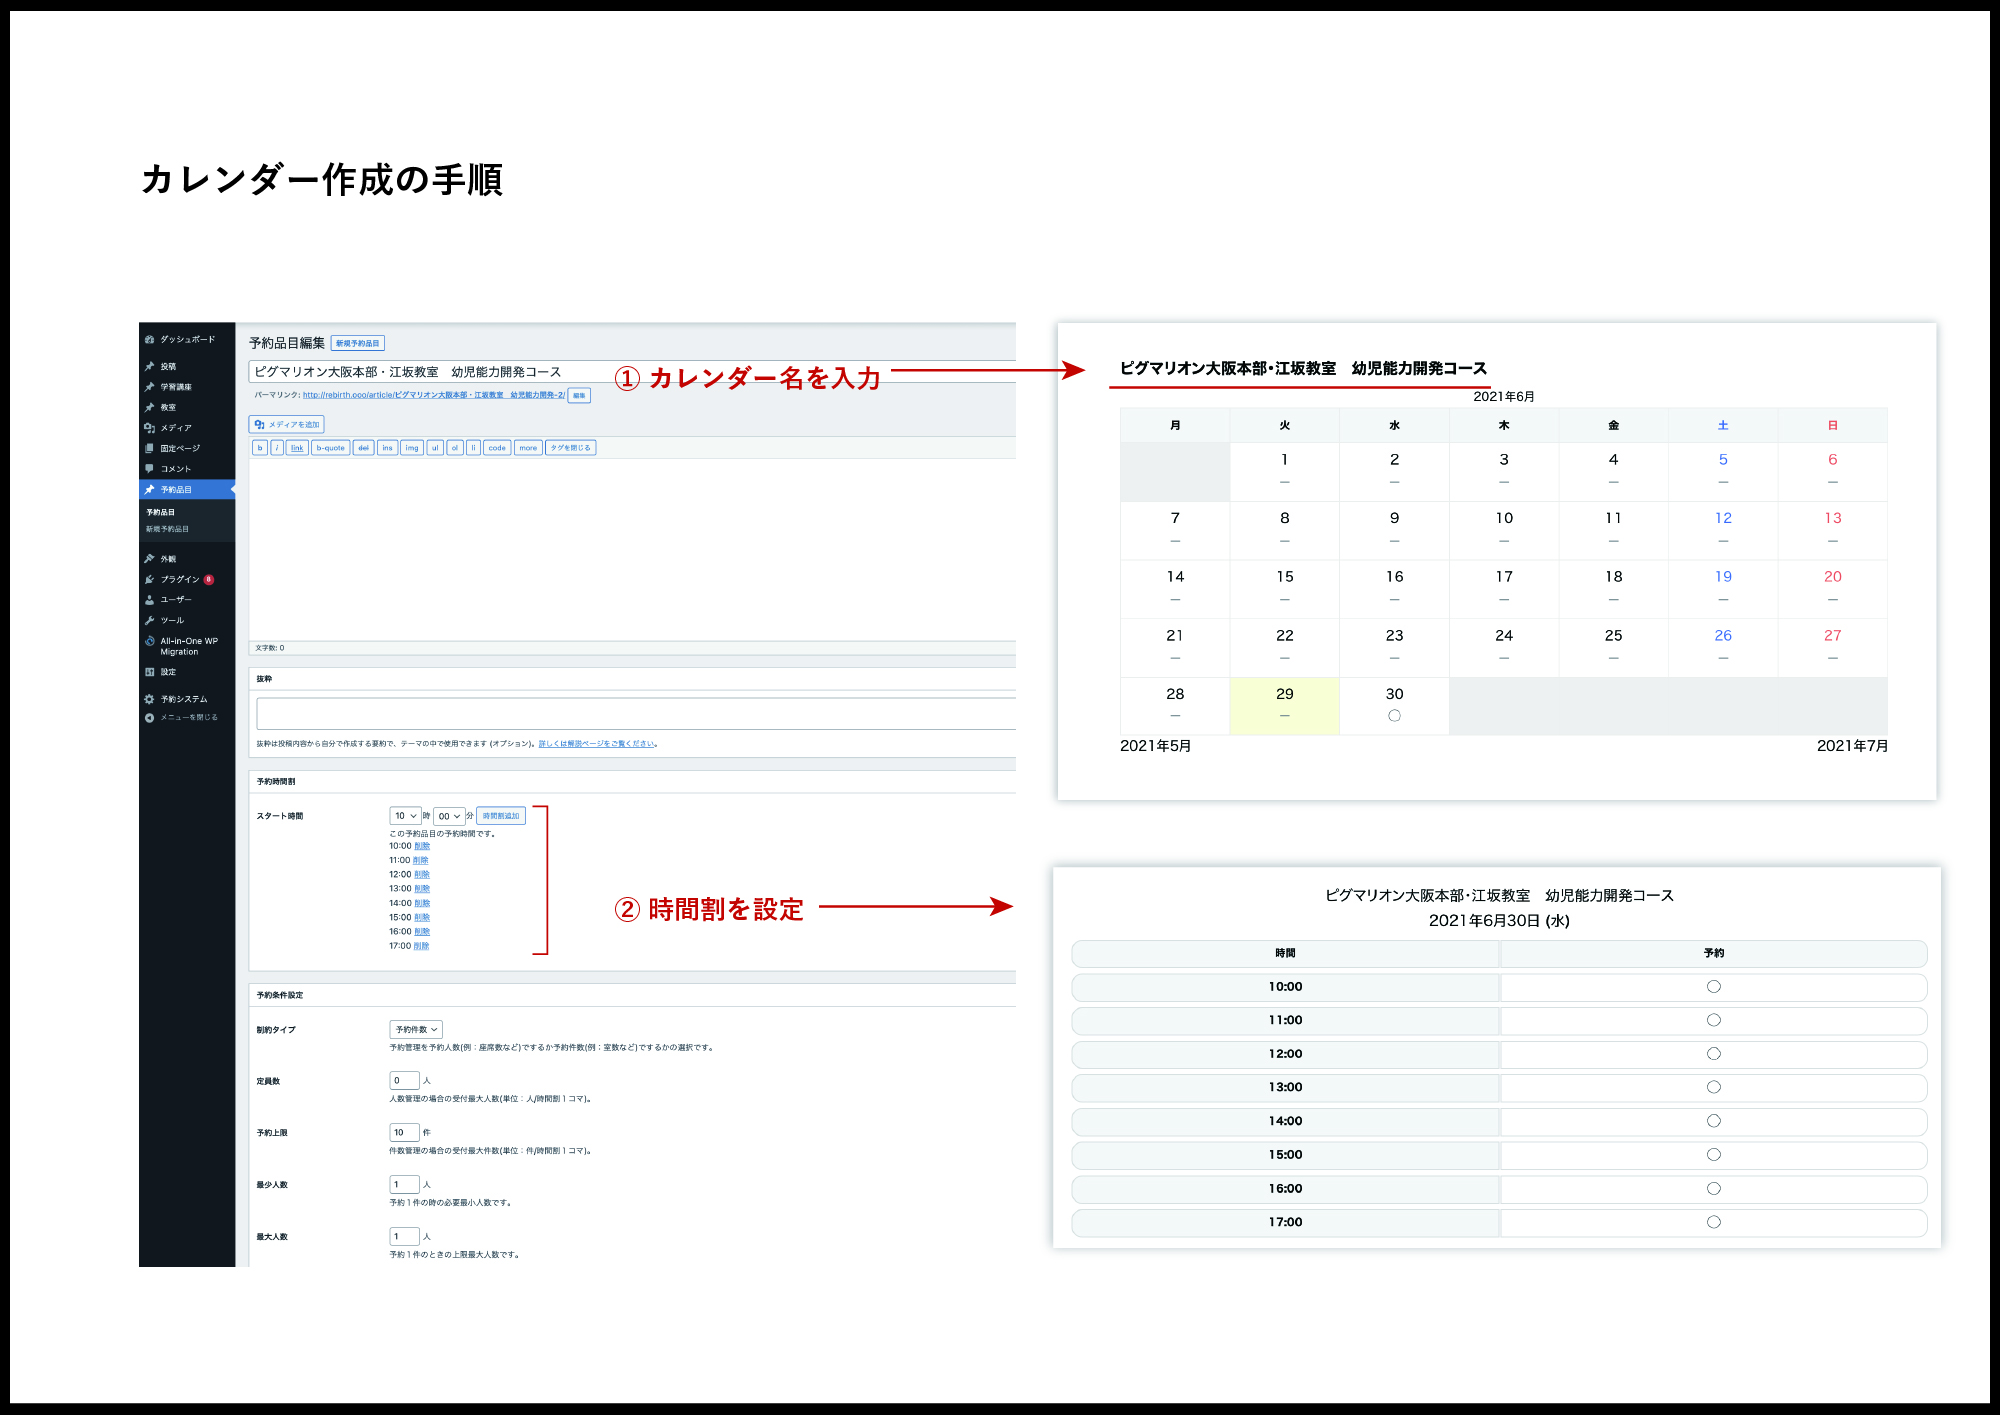The width and height of the screenshot is (2000, 1415).
Task: Click the 学習講座 pin icon in sidebar
Action: (x=149, y=387)
